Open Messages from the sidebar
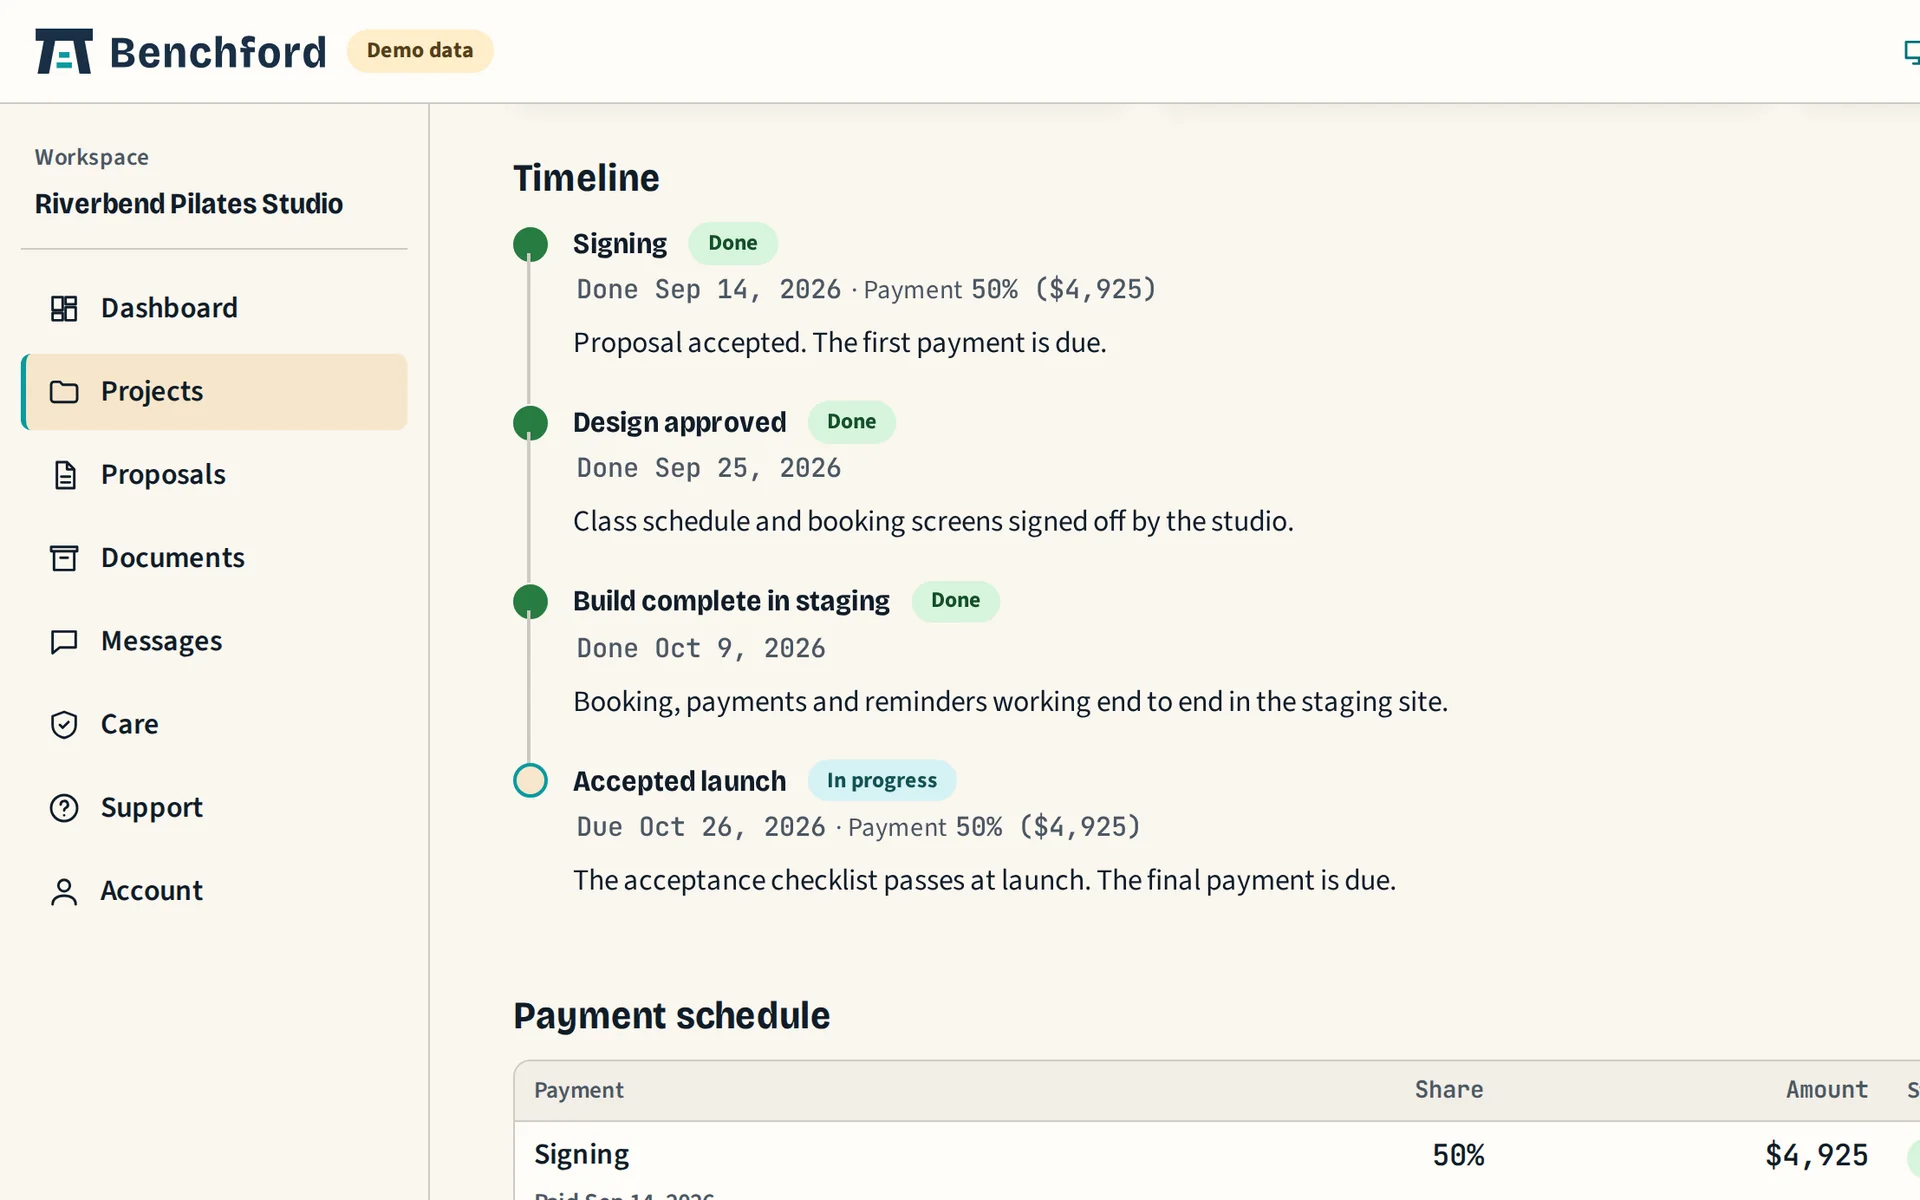Screen dimensions: 1920x1200 [x=214, y=641]
